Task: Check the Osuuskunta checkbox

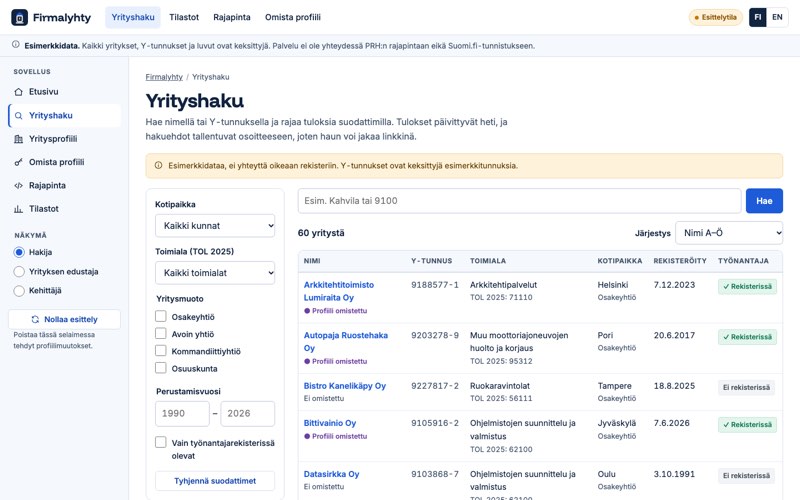Action: click(x=161, y=368)
